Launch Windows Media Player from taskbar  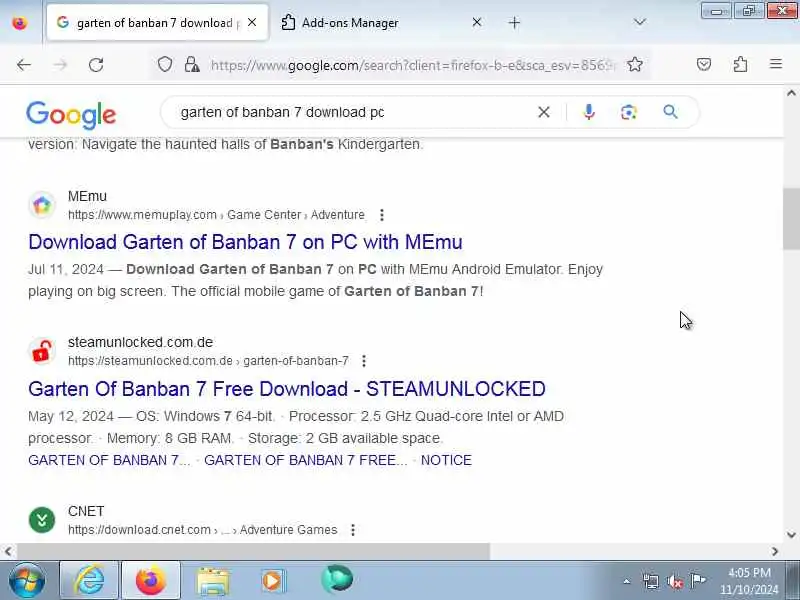(273, 581)
